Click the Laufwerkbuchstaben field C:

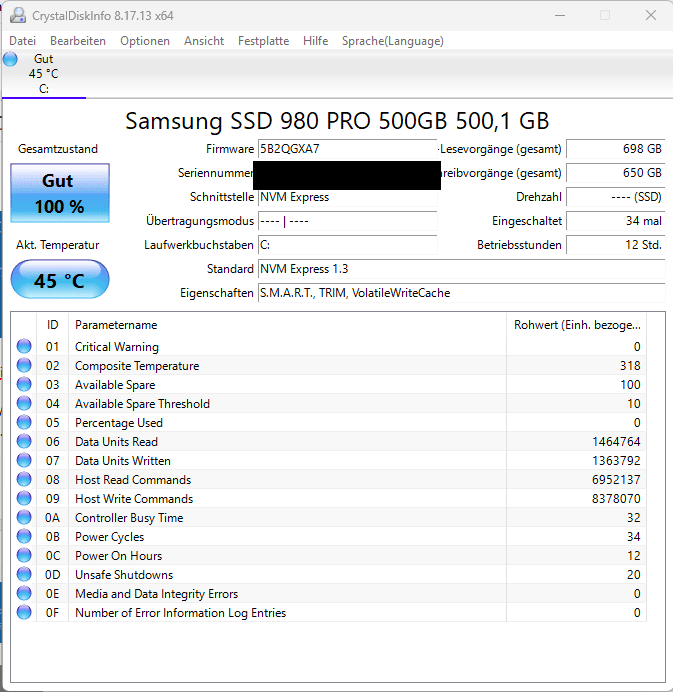coord(347,245)
